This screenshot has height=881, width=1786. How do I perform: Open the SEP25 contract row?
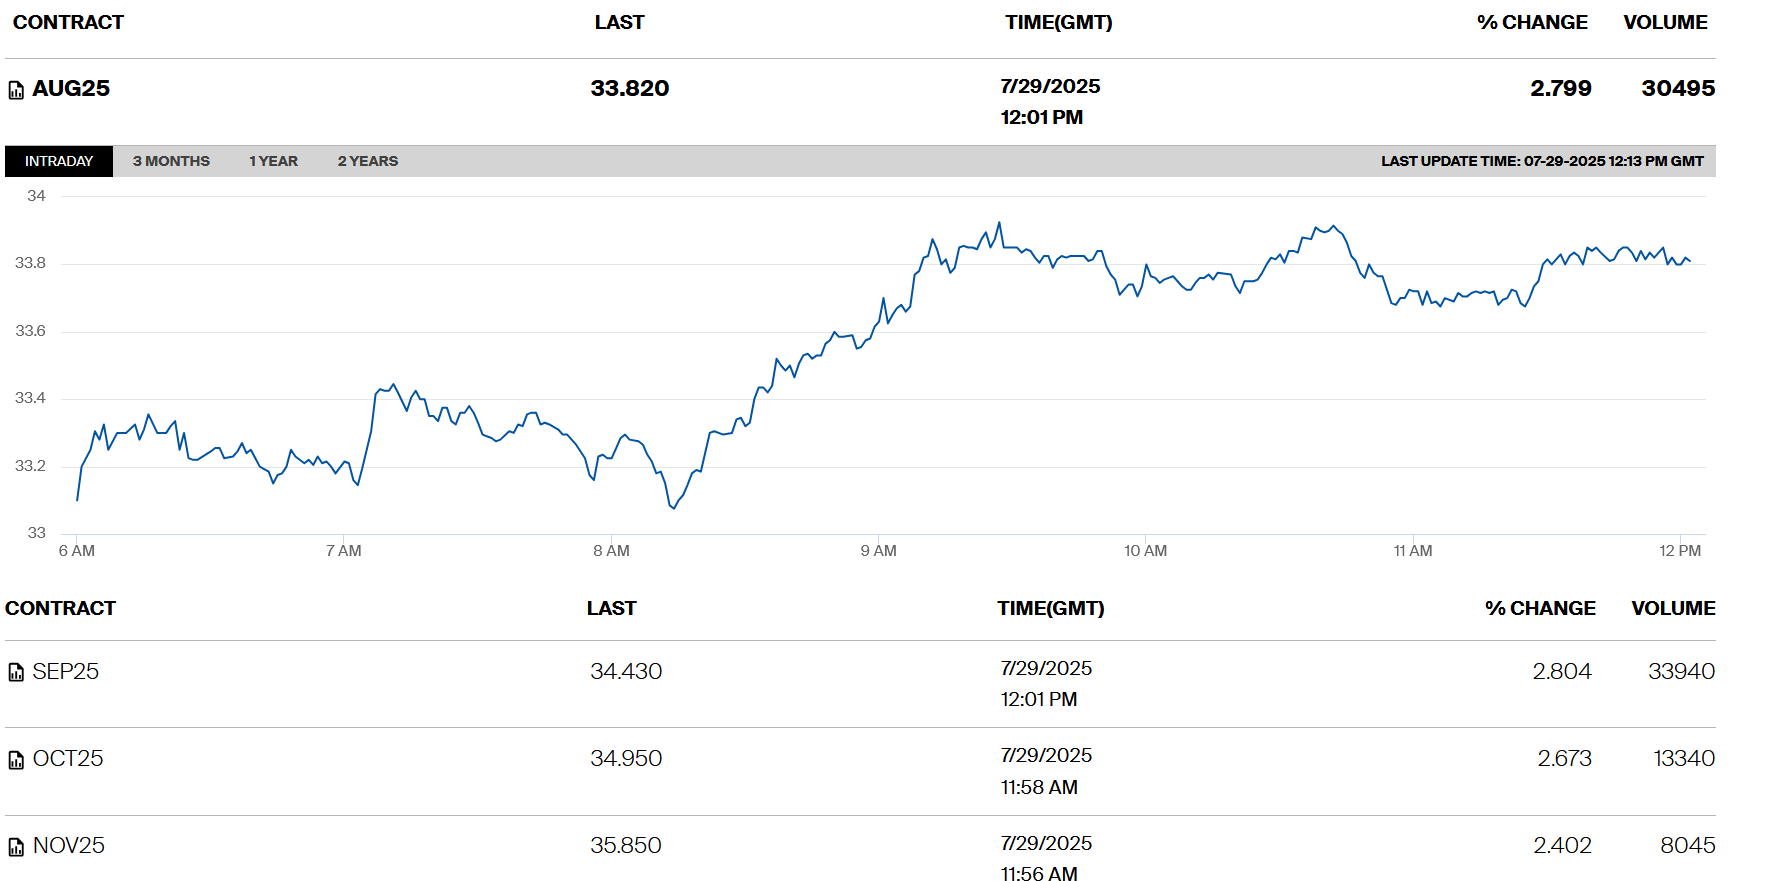point(66,671)
